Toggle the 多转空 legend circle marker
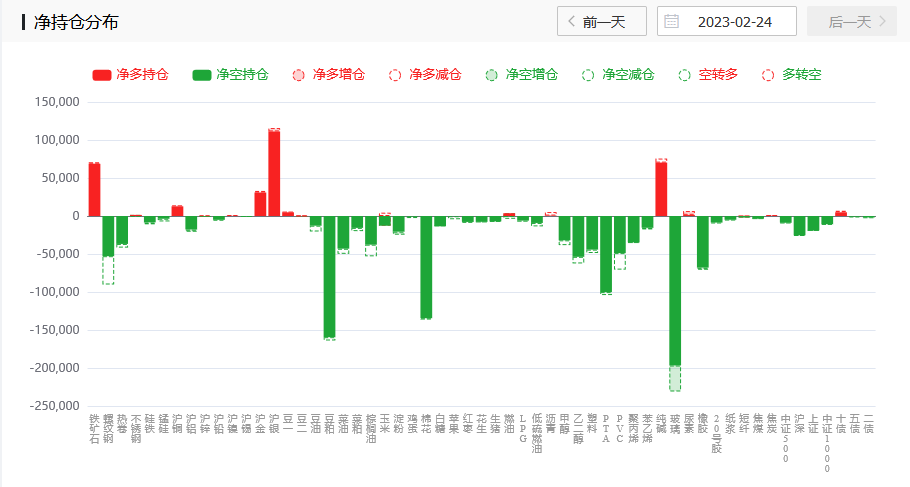 768,75
